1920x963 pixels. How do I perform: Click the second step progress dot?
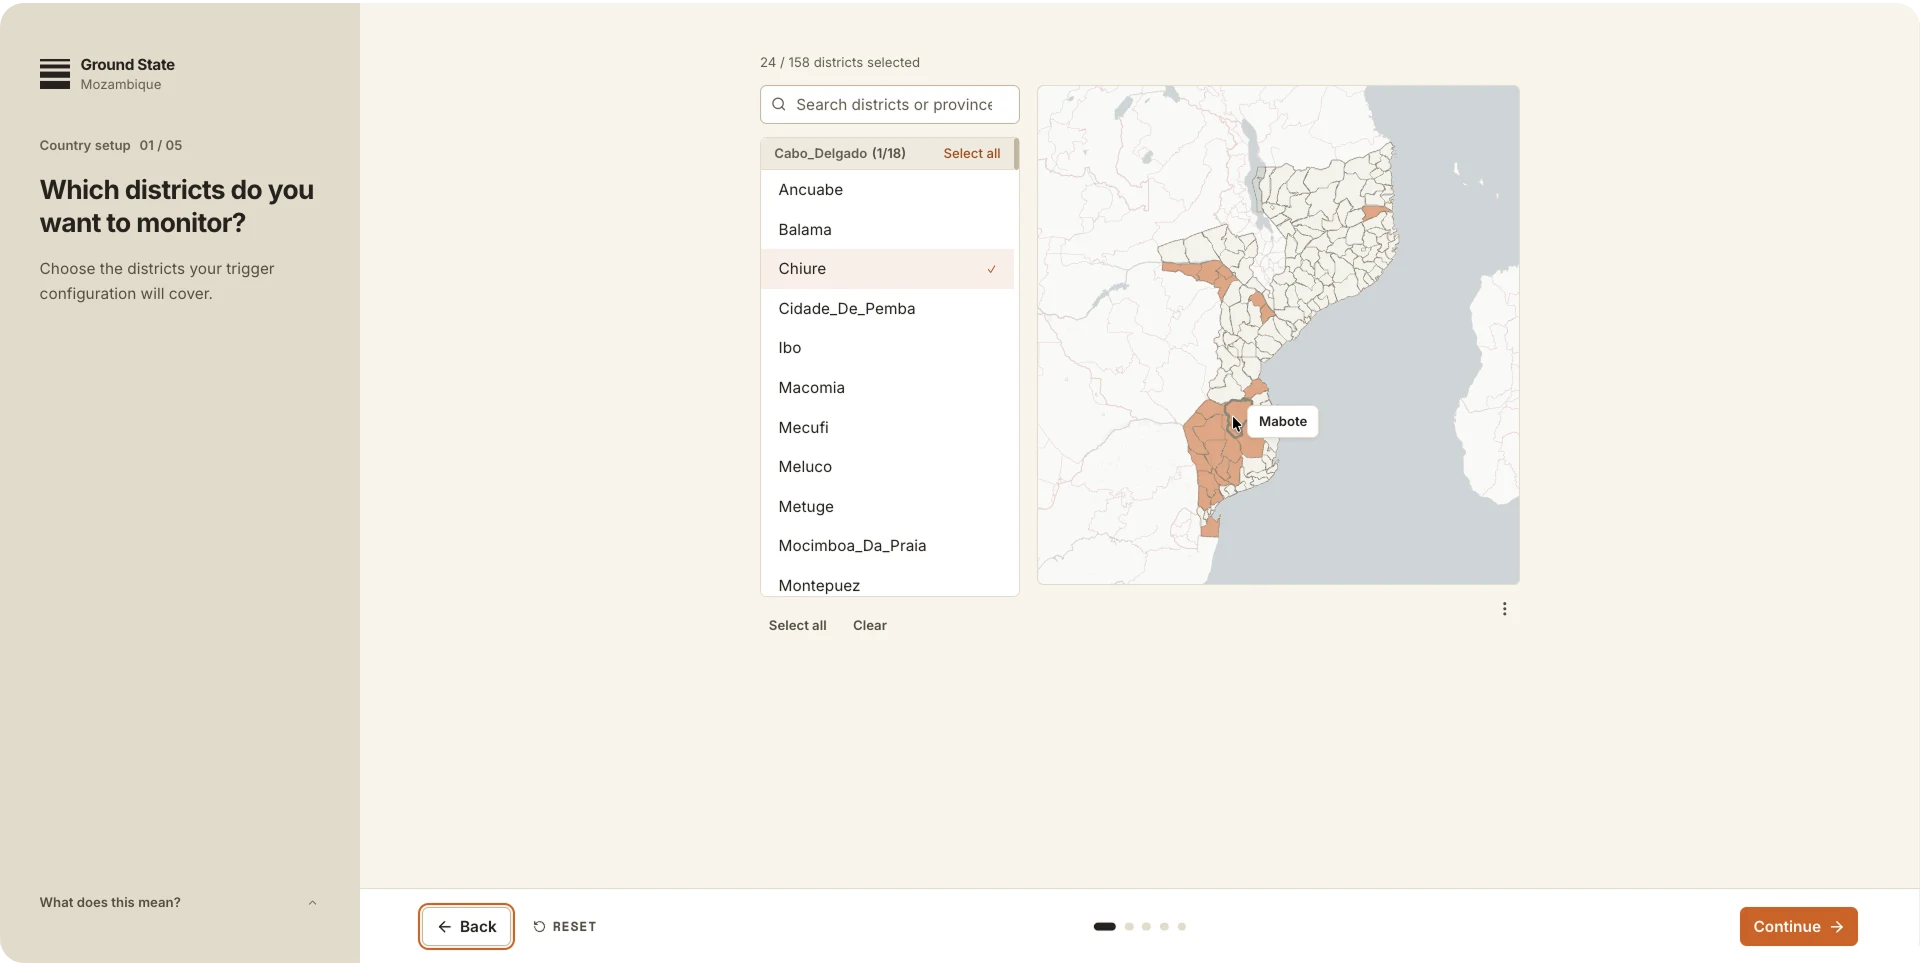1129,927
